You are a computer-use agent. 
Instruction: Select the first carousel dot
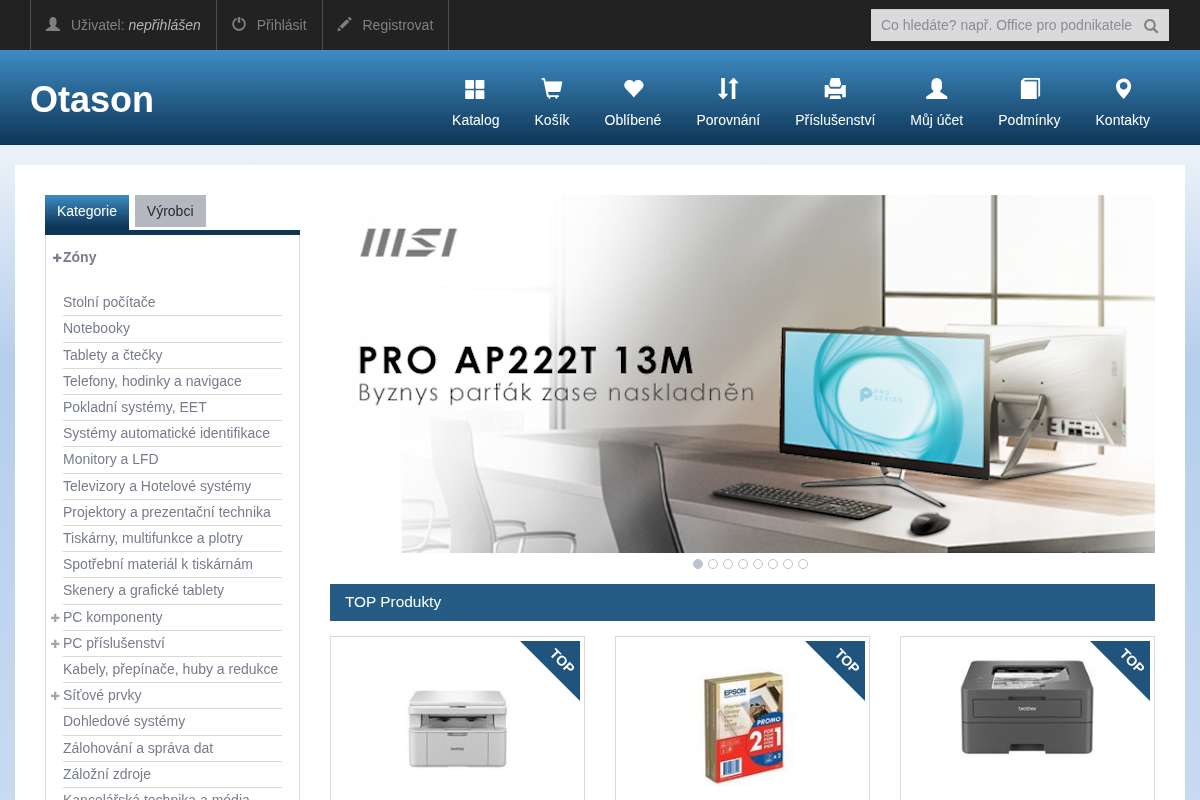pos(698,564)
